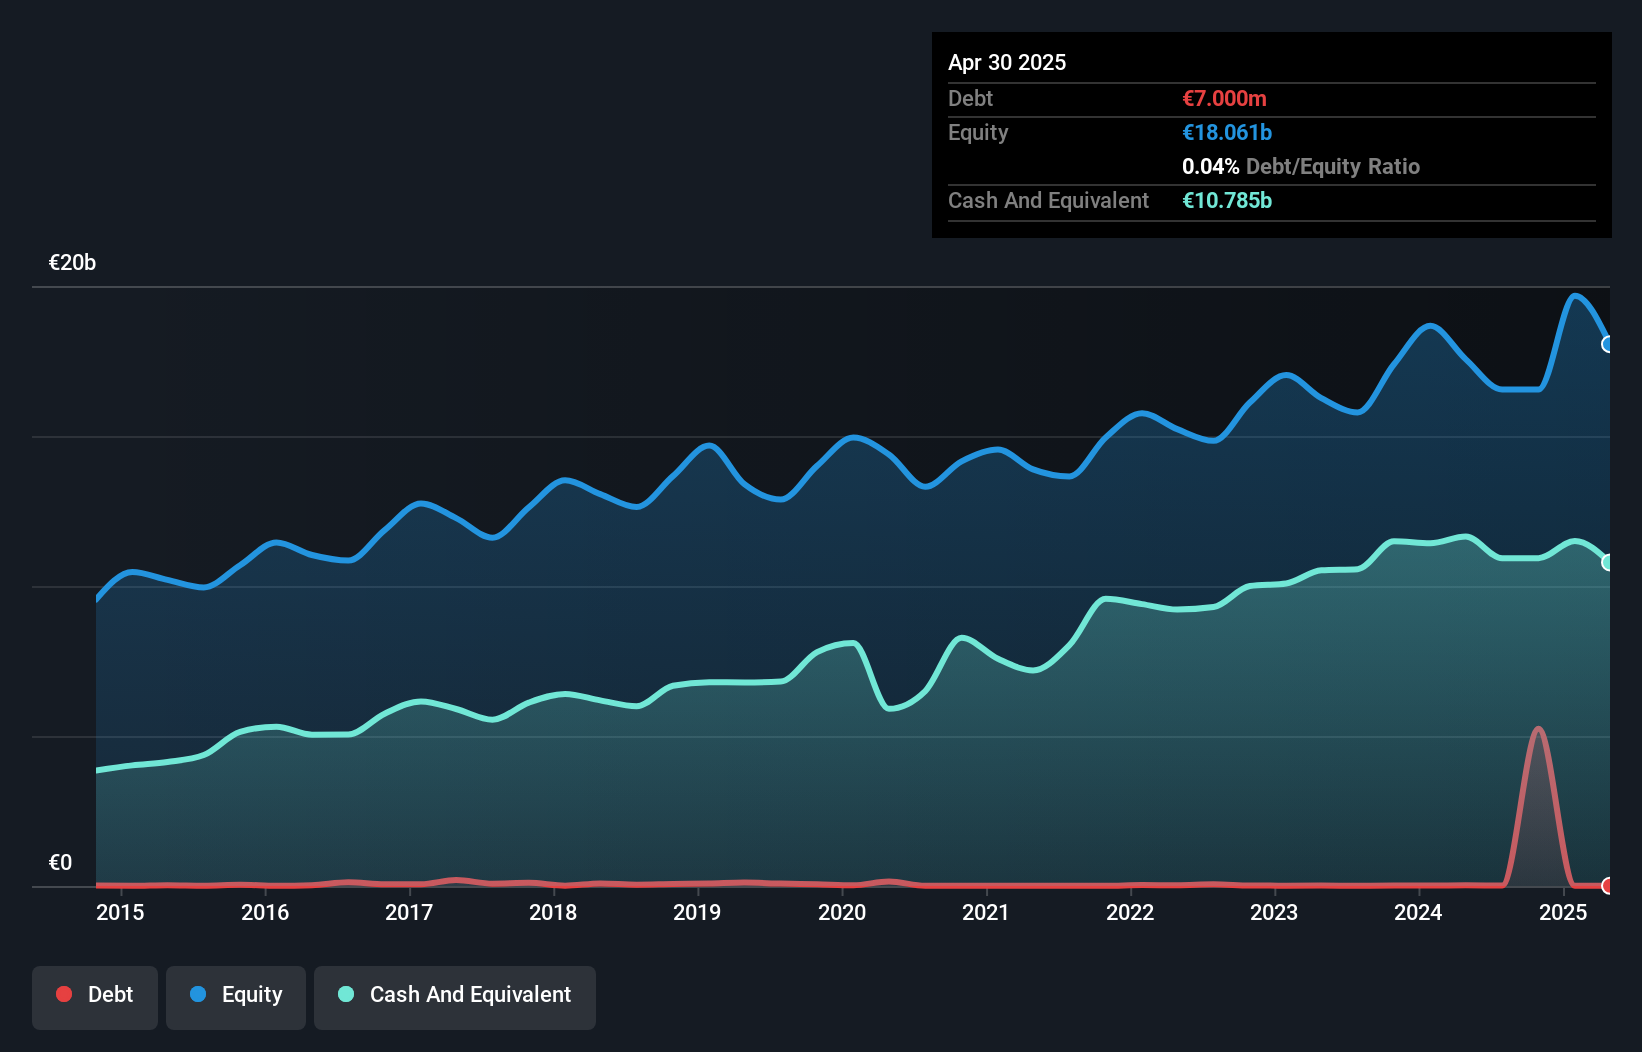Toggle the Debt legend button
The height and width of the screenshot is (1052, 1642).
(95, 995)
